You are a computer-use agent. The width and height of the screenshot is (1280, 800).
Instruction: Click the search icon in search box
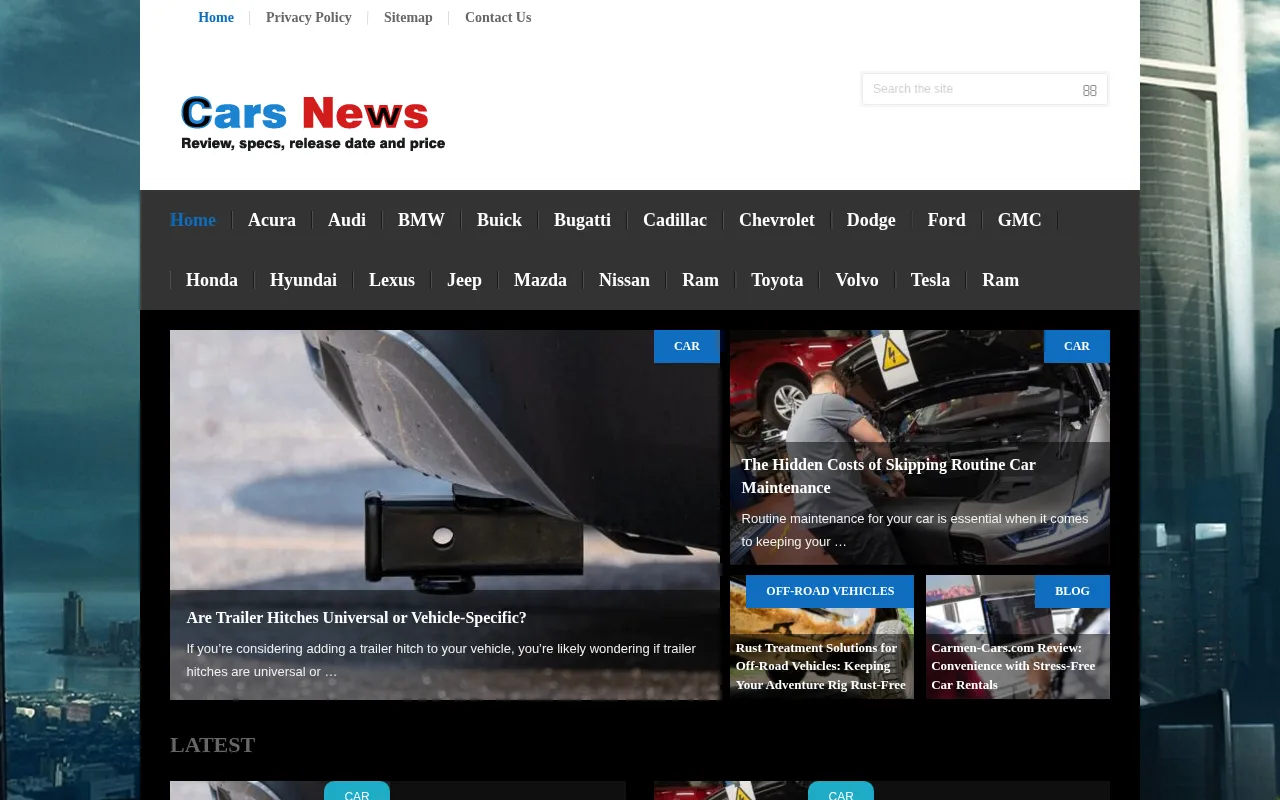(1089, 90)
